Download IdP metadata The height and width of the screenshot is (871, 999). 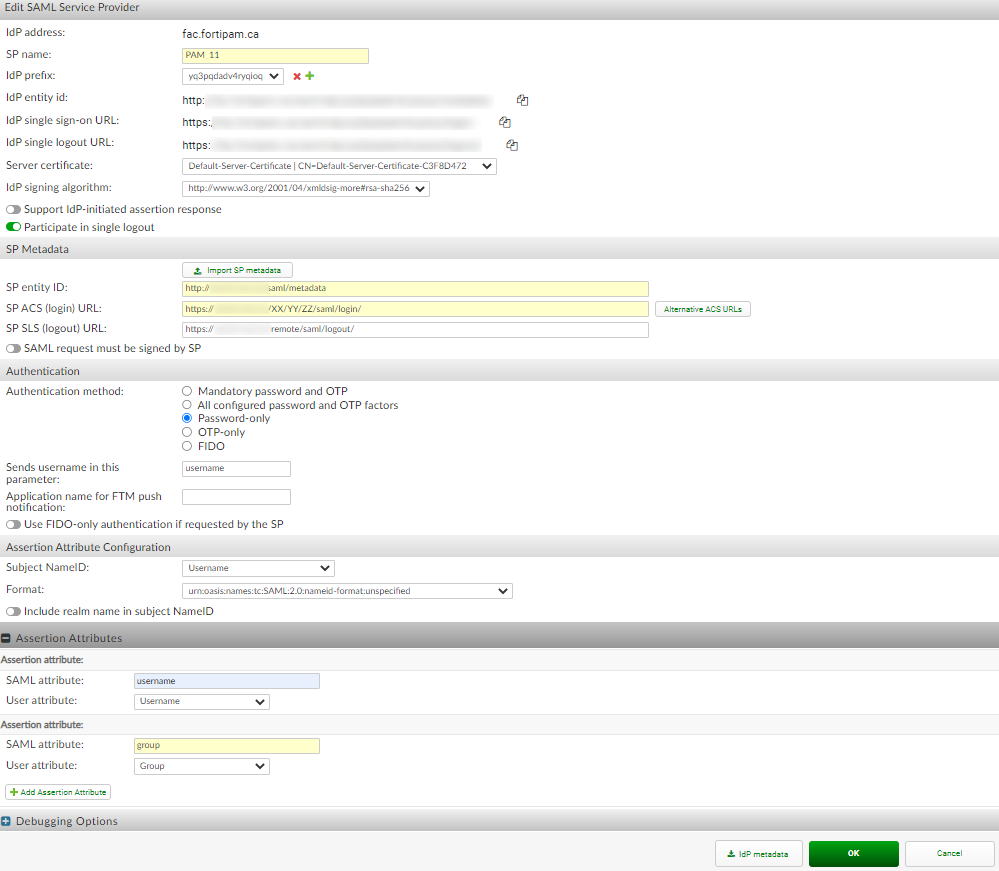pos(758,853)
